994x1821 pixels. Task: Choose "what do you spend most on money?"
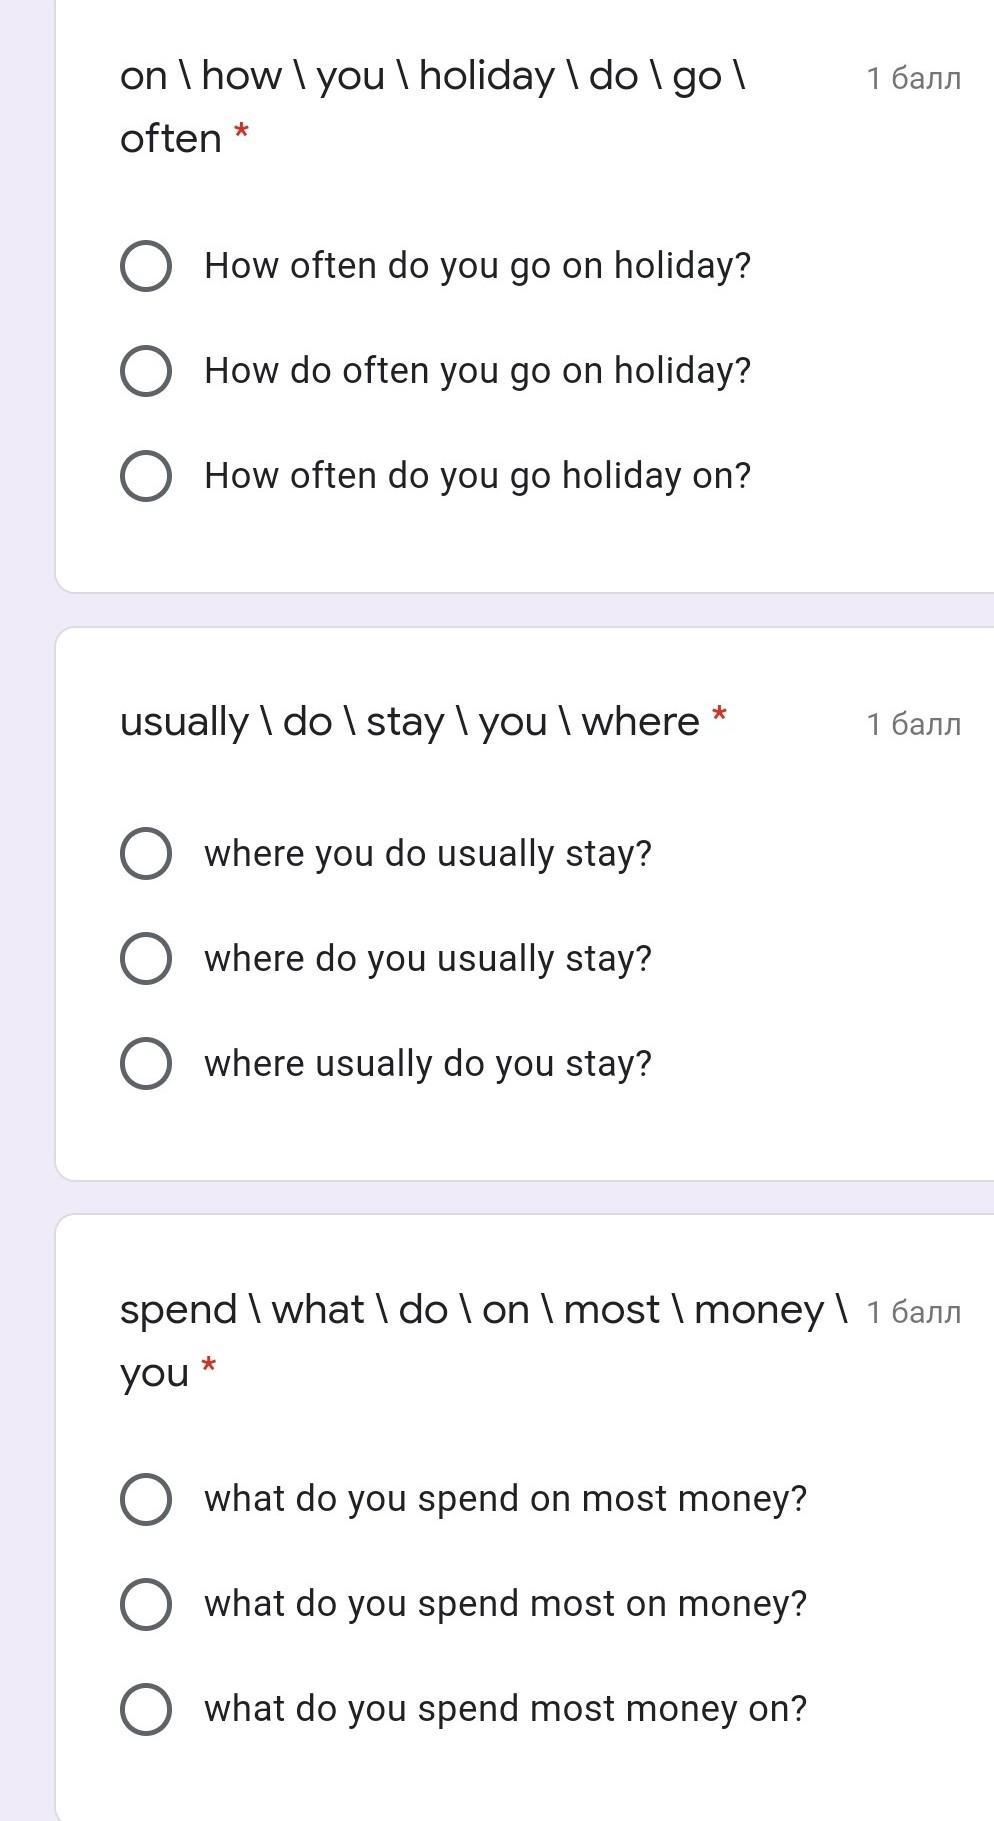[x=146, y=1604]
